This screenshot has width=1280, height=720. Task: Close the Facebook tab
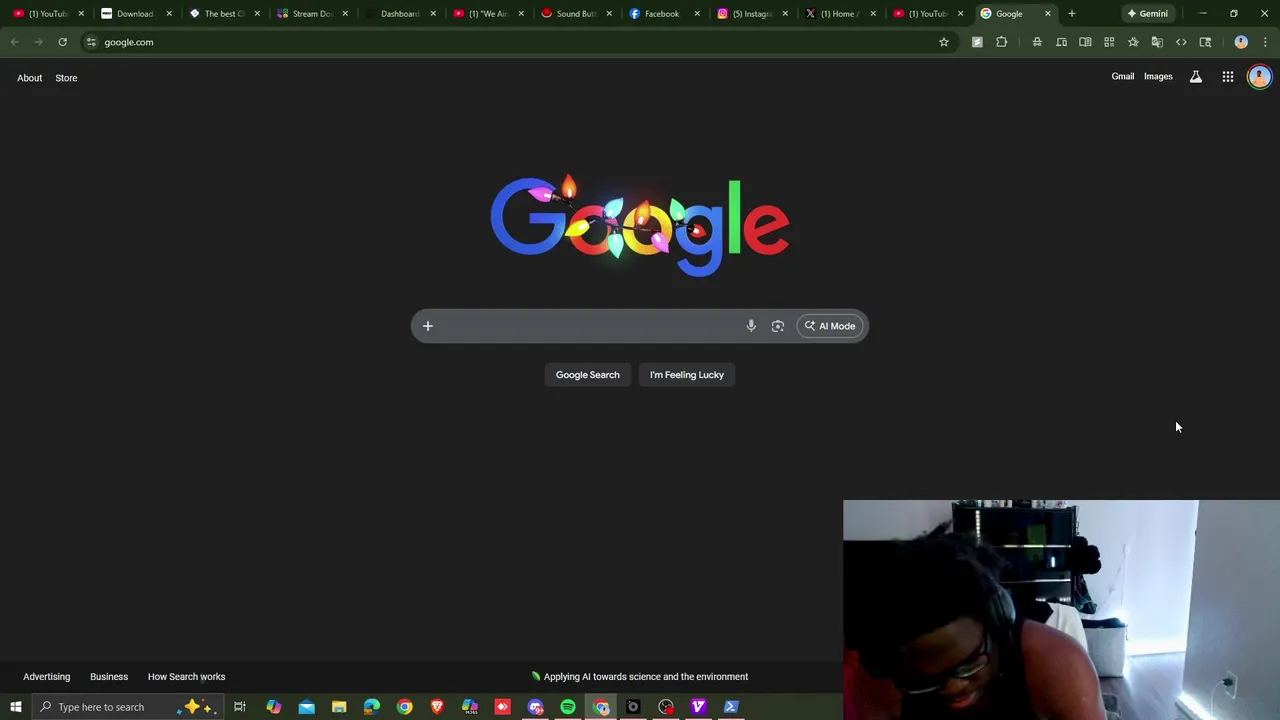tap(697, 14)
